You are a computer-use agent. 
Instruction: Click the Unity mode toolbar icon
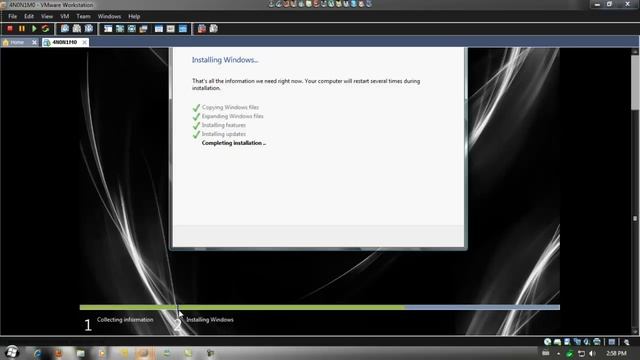point(143,29)
